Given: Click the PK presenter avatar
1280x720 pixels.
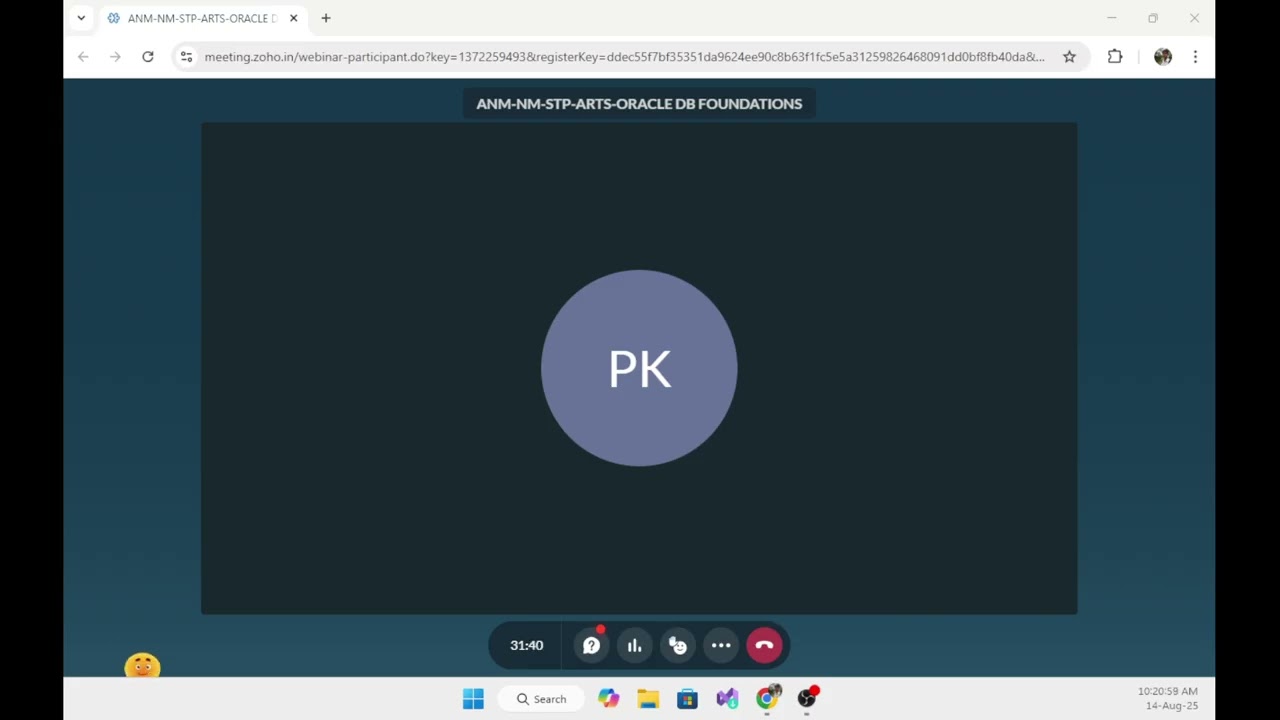Looking at the screenshot, I should tap(639, 368).
